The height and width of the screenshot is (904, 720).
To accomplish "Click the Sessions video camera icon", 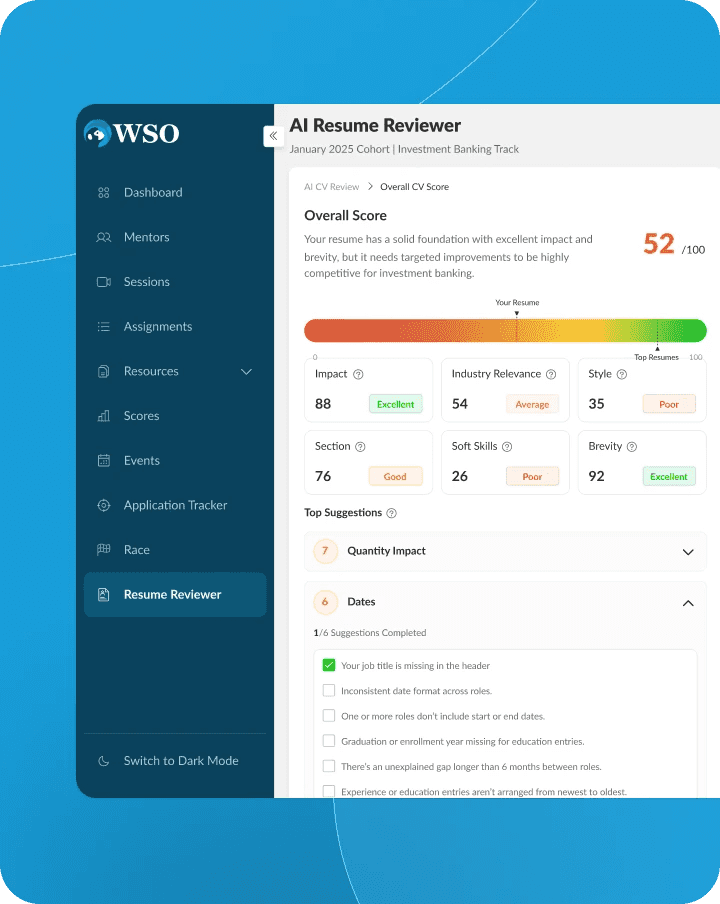I will [x=104, y=282].
